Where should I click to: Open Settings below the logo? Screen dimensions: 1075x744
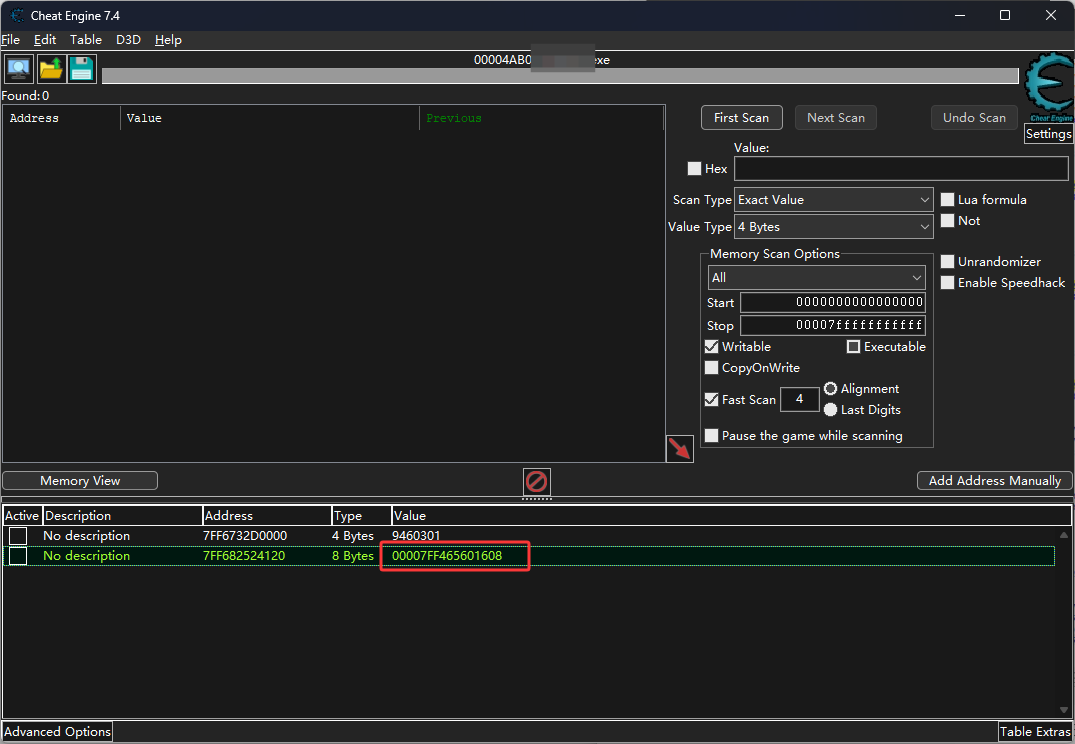click(x=1048, y=134)
